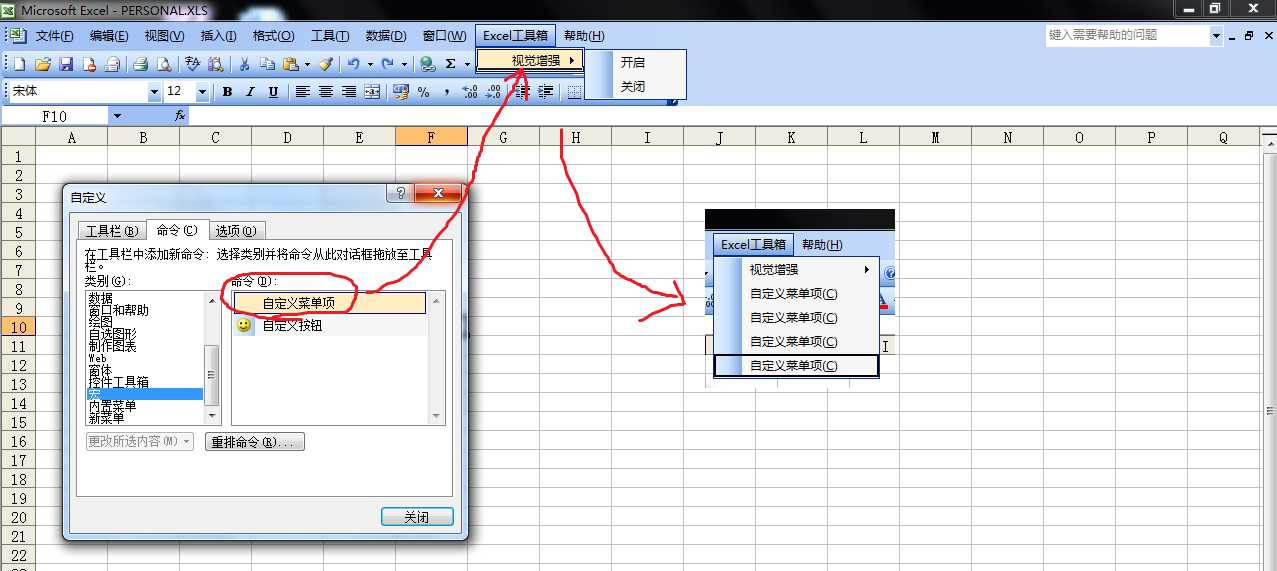Expand the Undo history arrow
This screenshot has width=1277, height=571.
coord(370,64)
